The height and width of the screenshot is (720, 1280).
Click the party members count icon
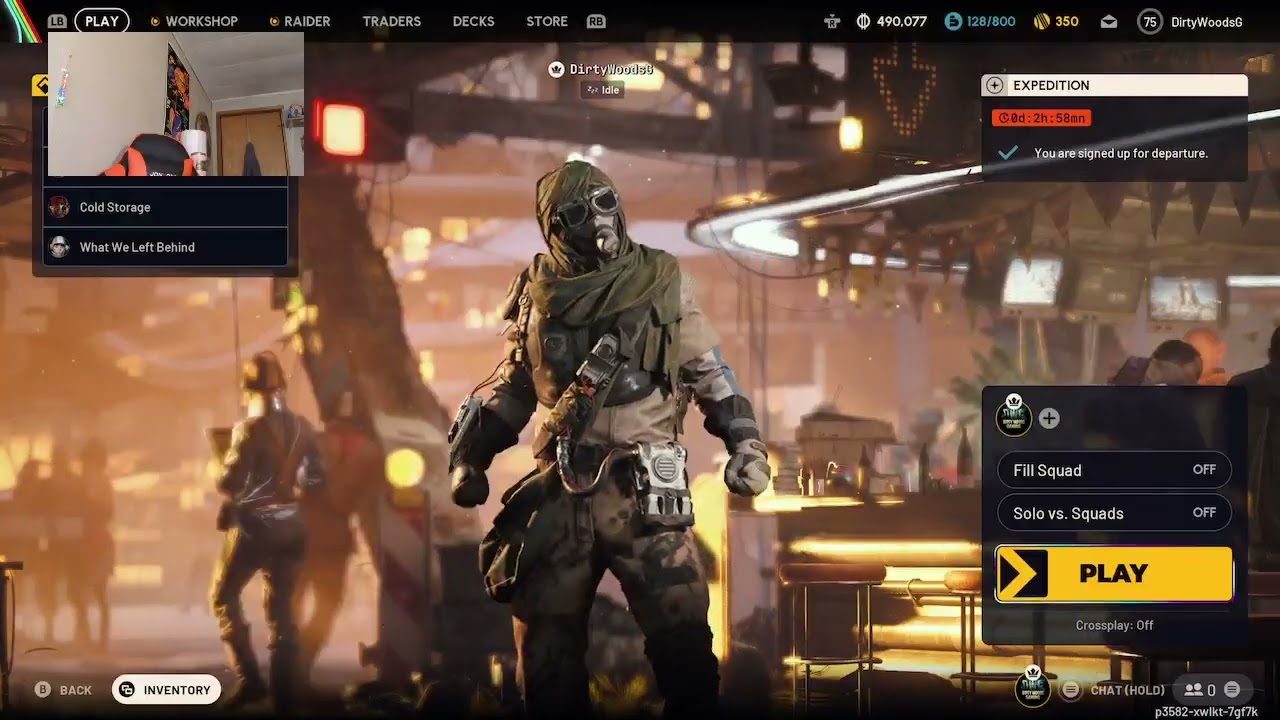pos(1200,690)
